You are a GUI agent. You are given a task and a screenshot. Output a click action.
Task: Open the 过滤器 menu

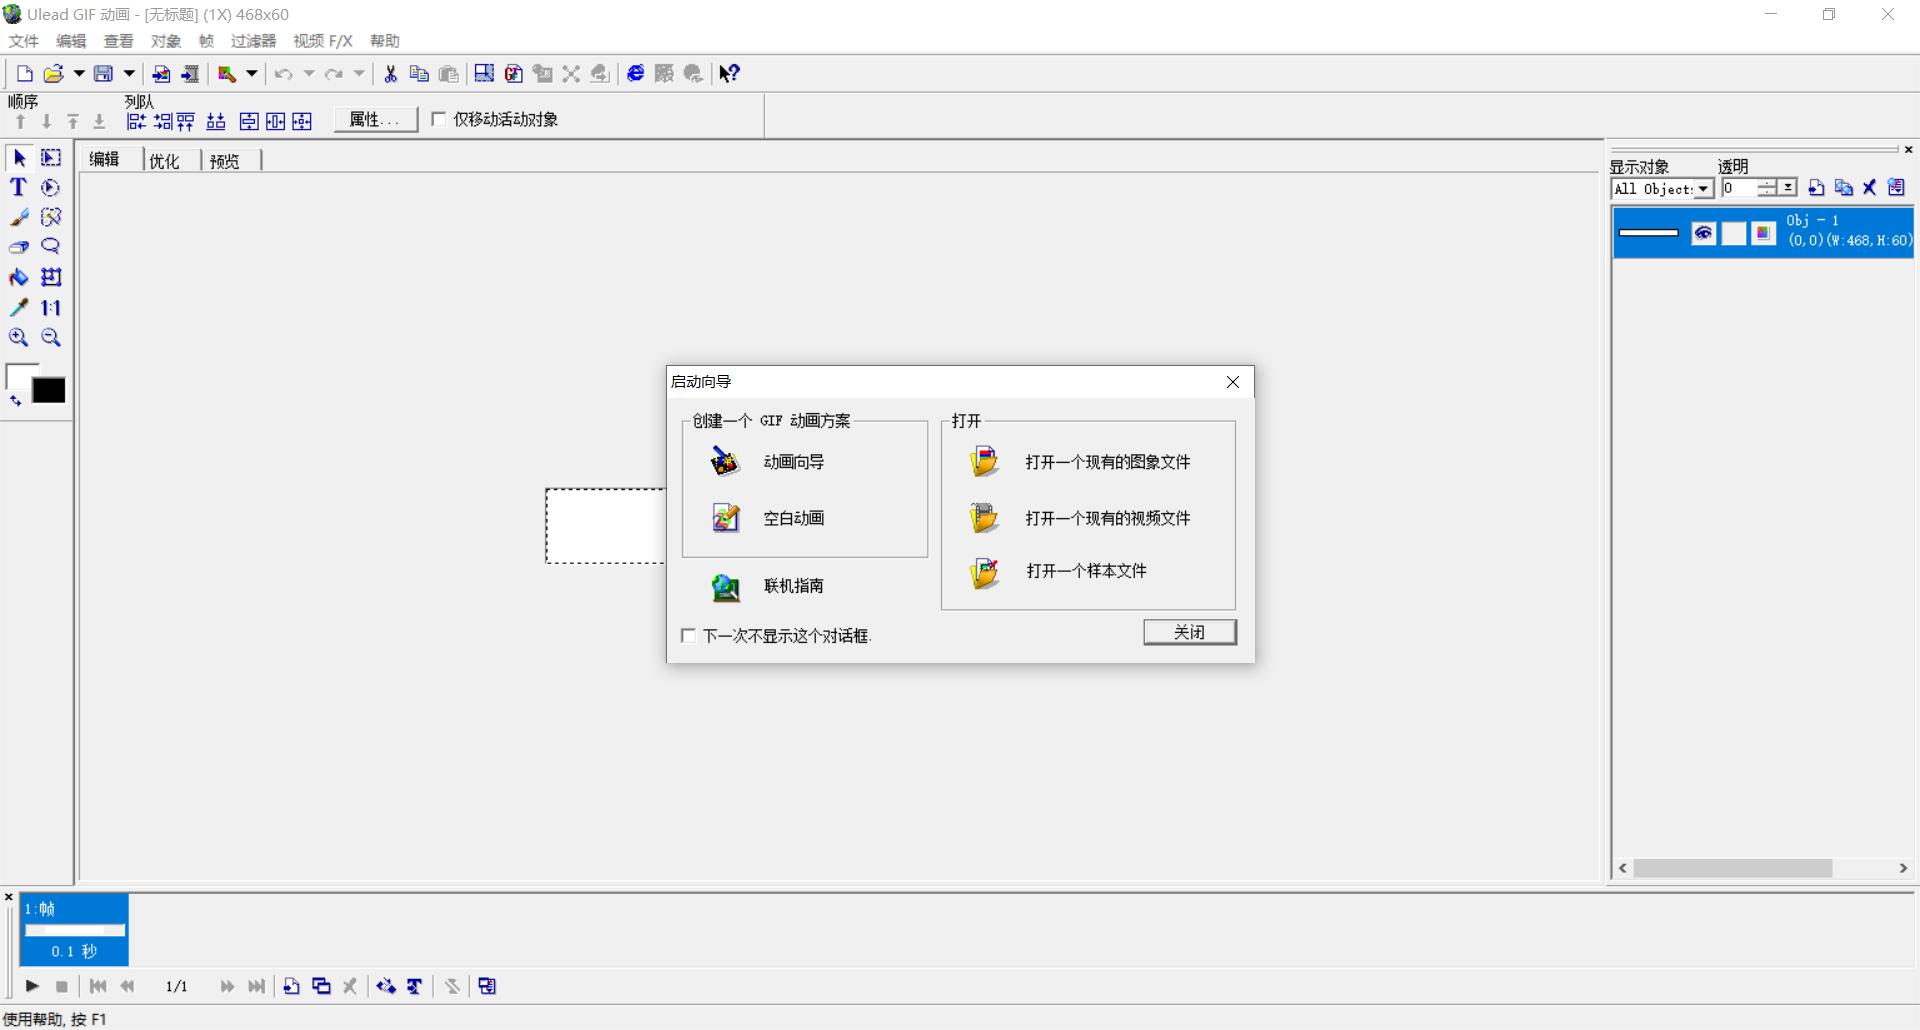[x=253, y=41]
